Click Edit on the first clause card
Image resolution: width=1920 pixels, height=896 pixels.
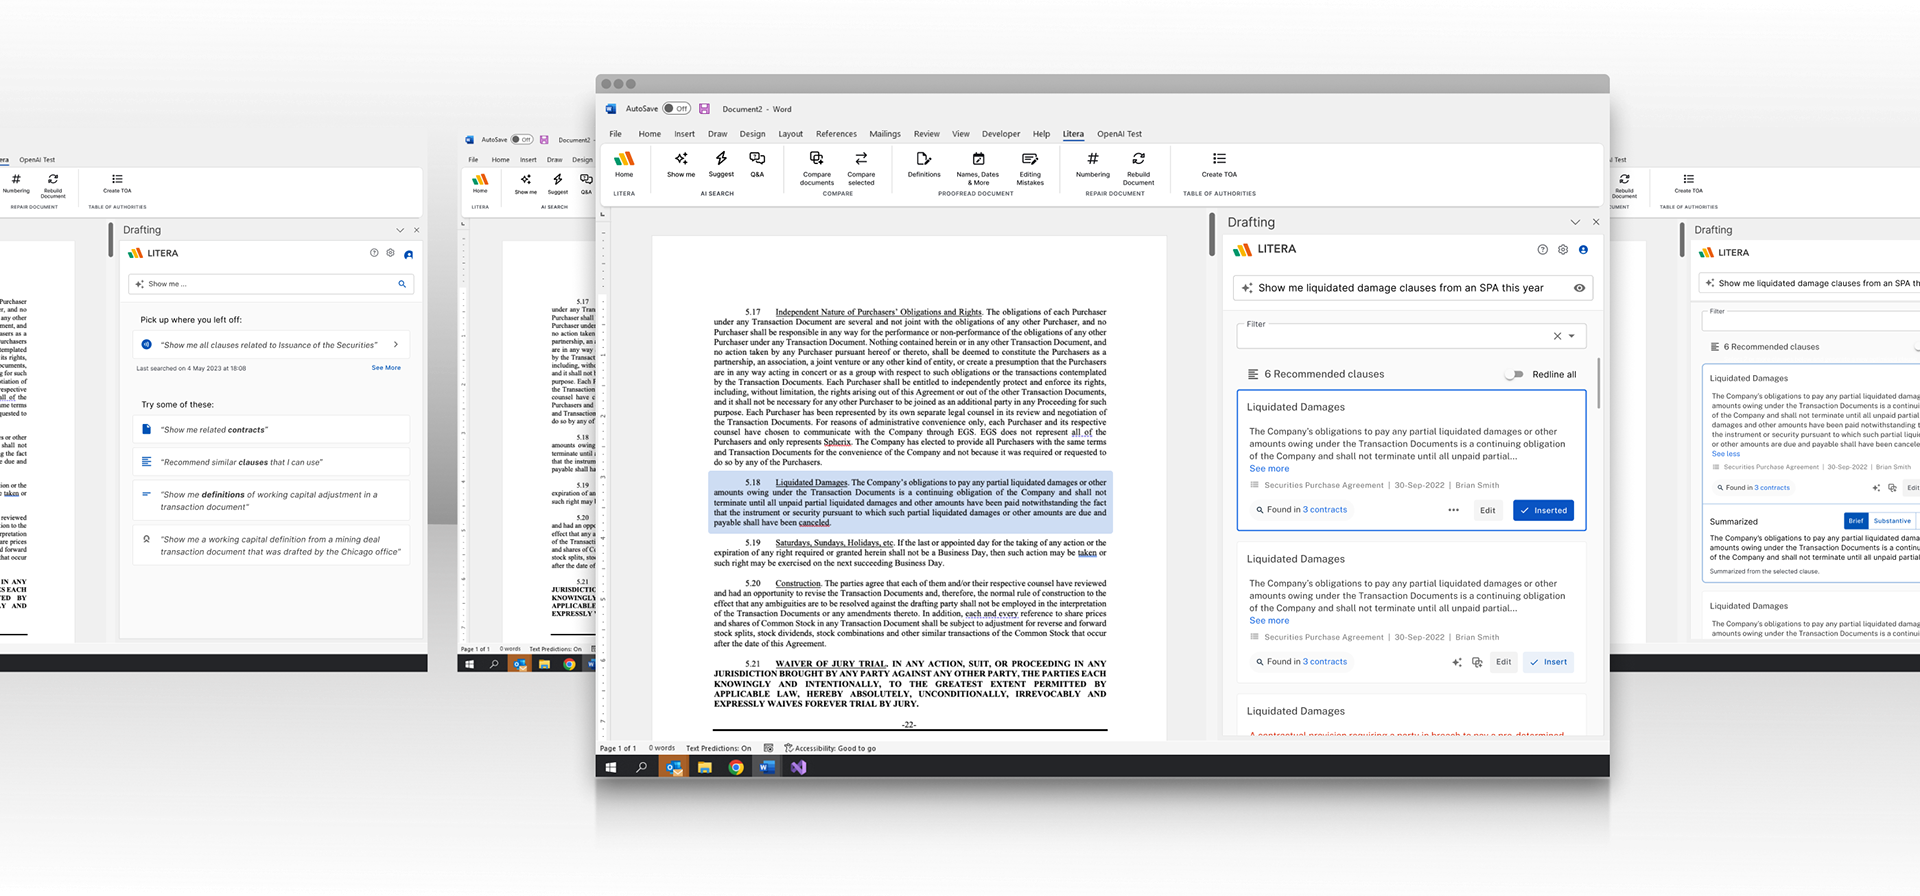pyautogui.click(x=1487, y=510)
